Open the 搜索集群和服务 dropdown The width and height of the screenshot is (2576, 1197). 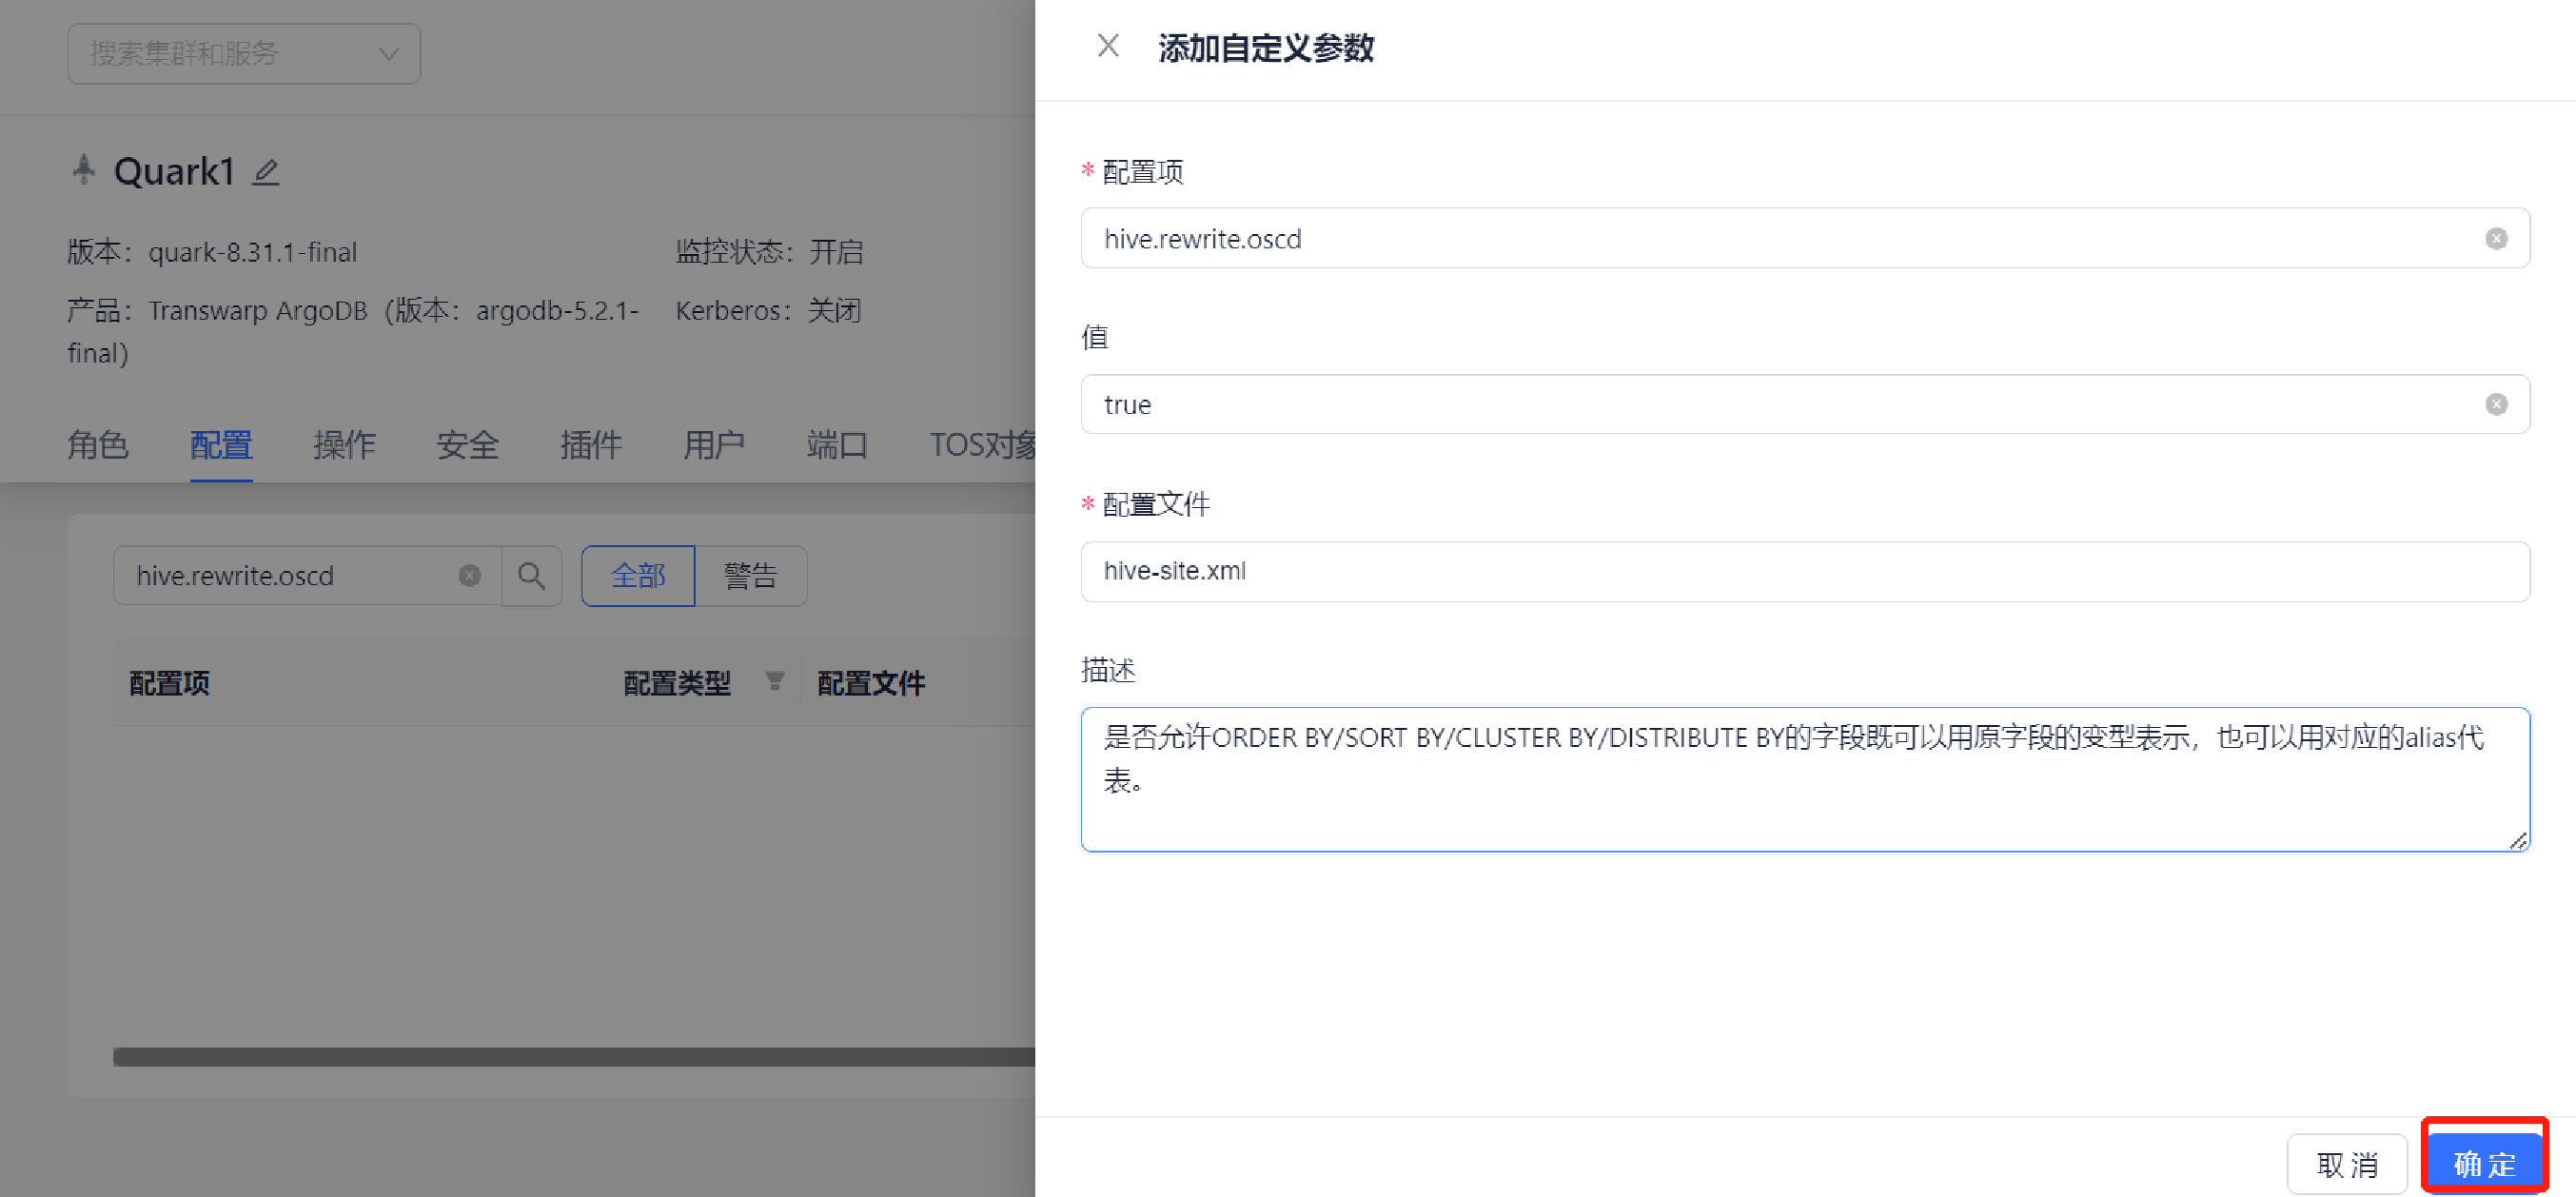(244, 54)
